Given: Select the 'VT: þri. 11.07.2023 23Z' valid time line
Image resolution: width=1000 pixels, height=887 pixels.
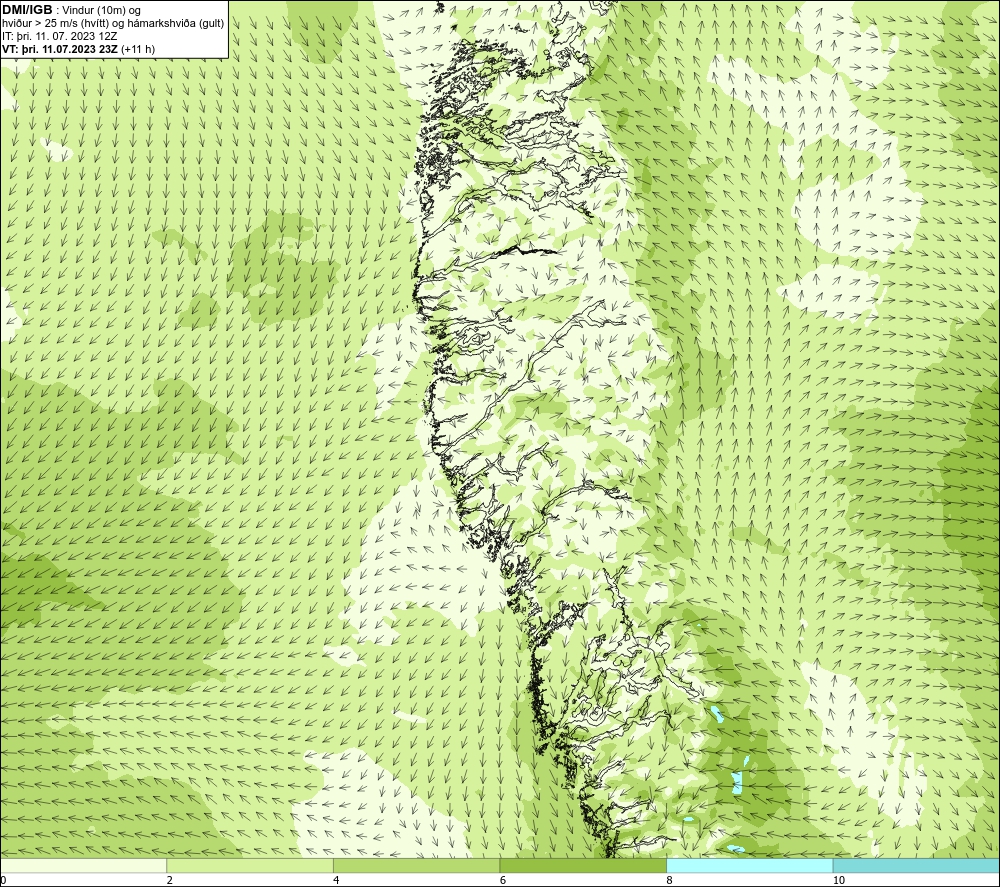Looking at the screenshot, I should 78,49.
